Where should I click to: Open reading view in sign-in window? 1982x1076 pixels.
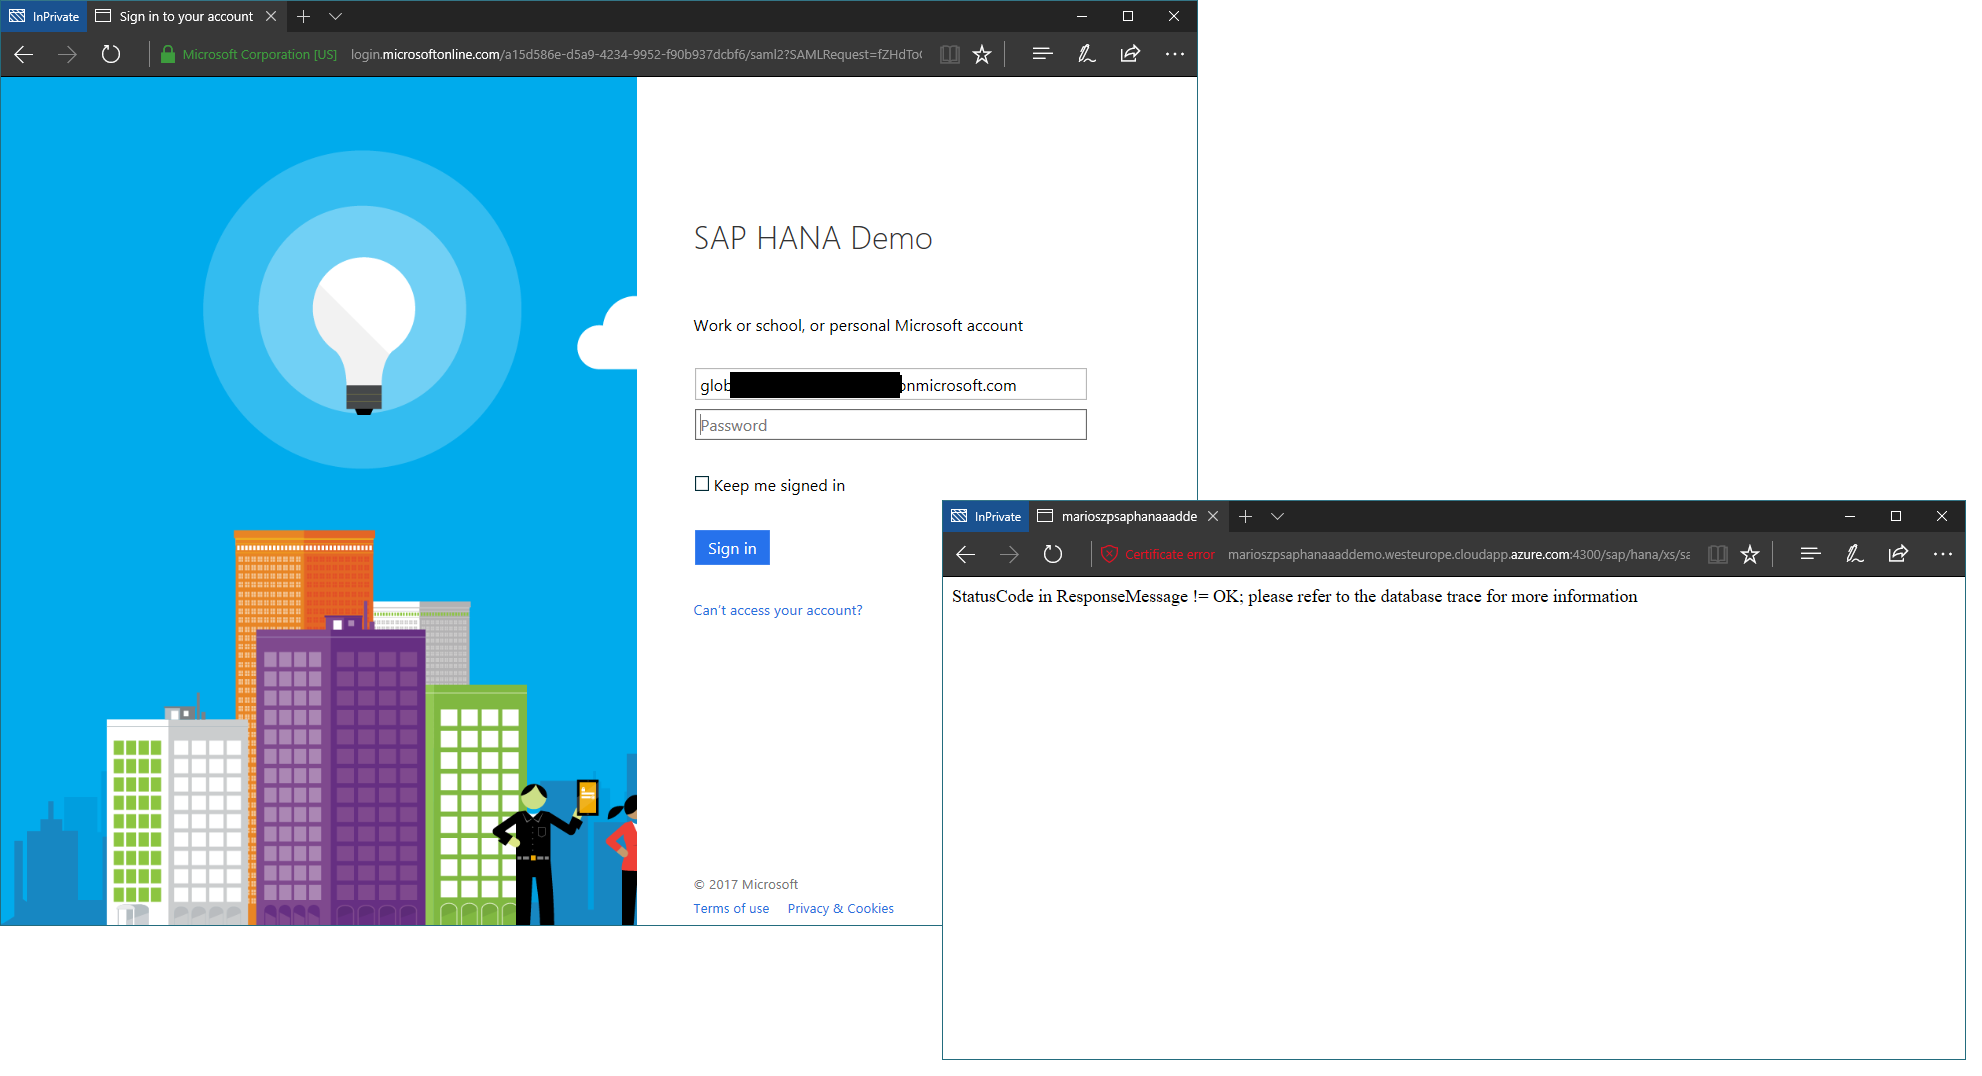coord(950,54)
